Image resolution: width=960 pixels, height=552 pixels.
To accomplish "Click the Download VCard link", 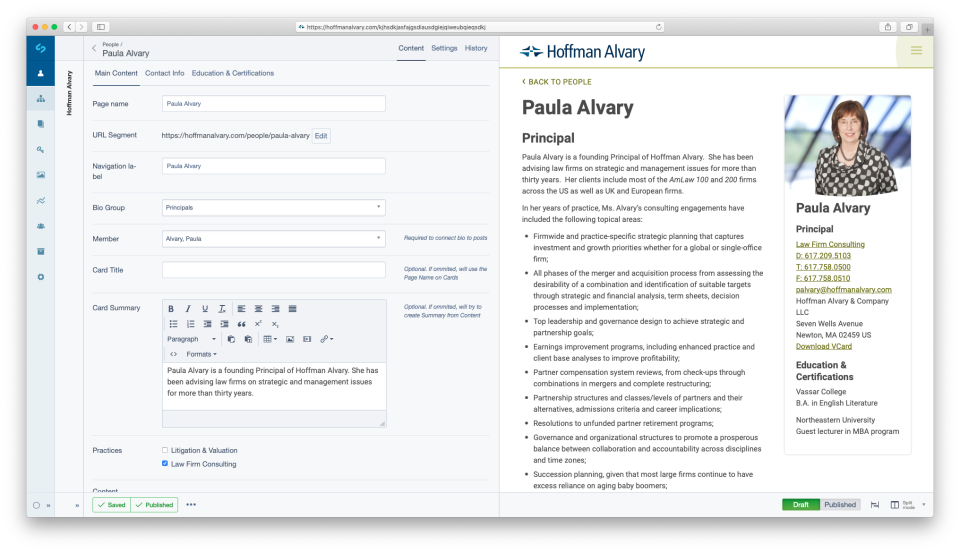I will [x=823, y=346].
